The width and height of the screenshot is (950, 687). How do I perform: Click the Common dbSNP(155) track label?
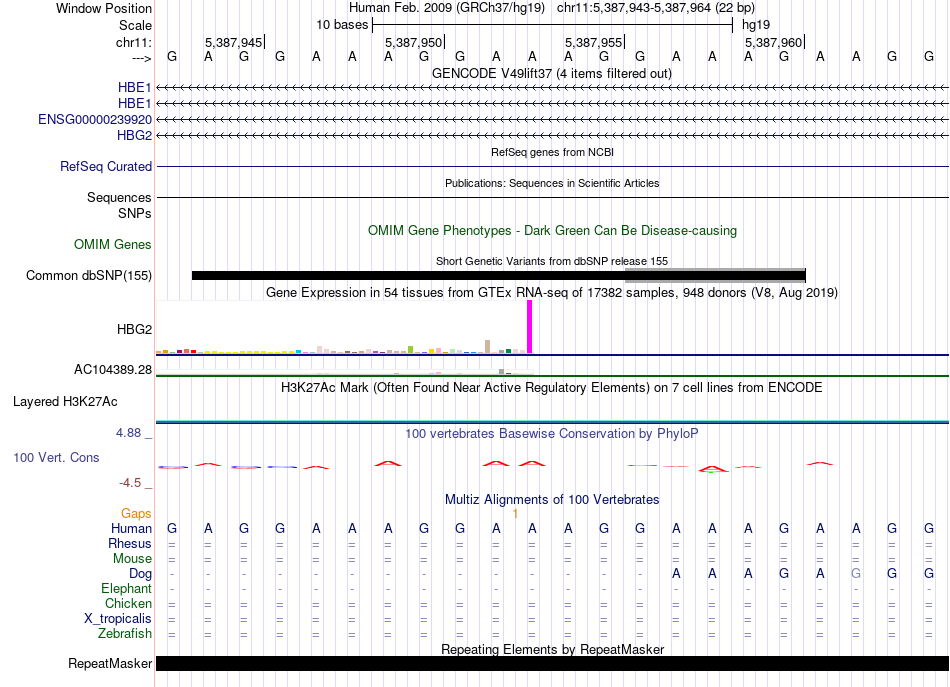(x=88, y=276)
